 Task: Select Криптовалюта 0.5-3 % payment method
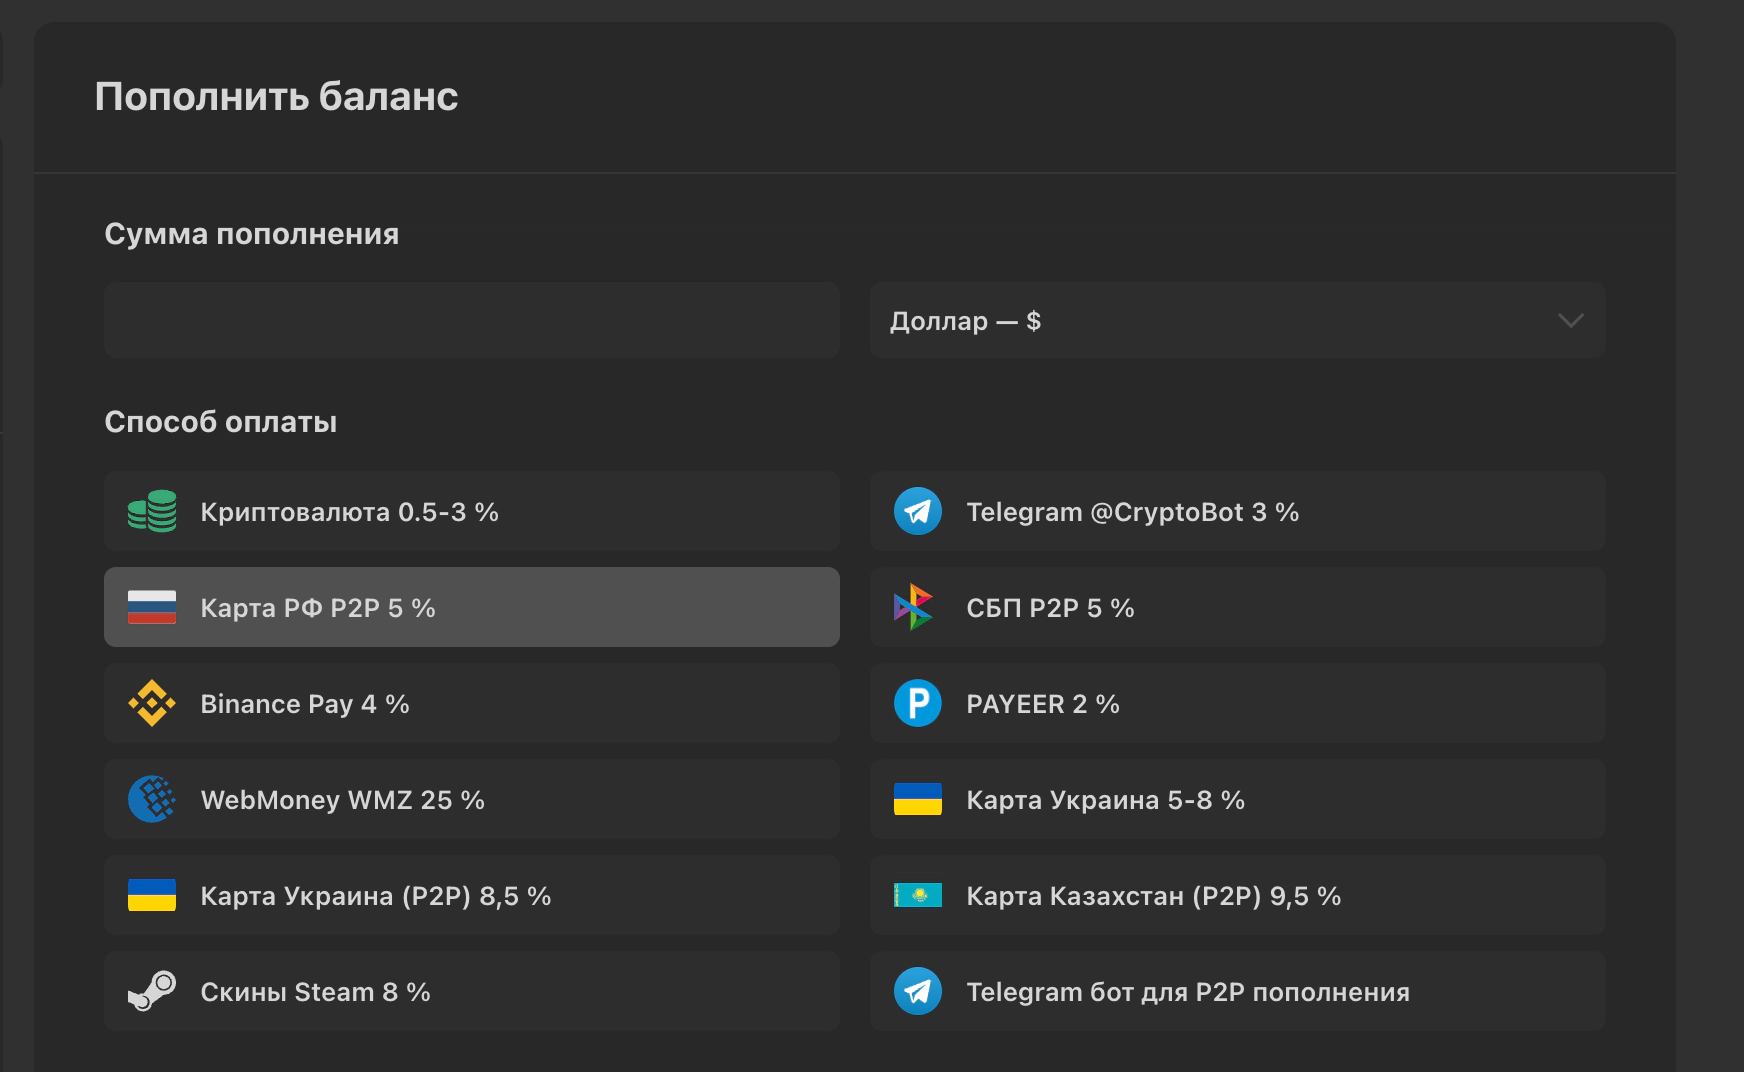471,511
